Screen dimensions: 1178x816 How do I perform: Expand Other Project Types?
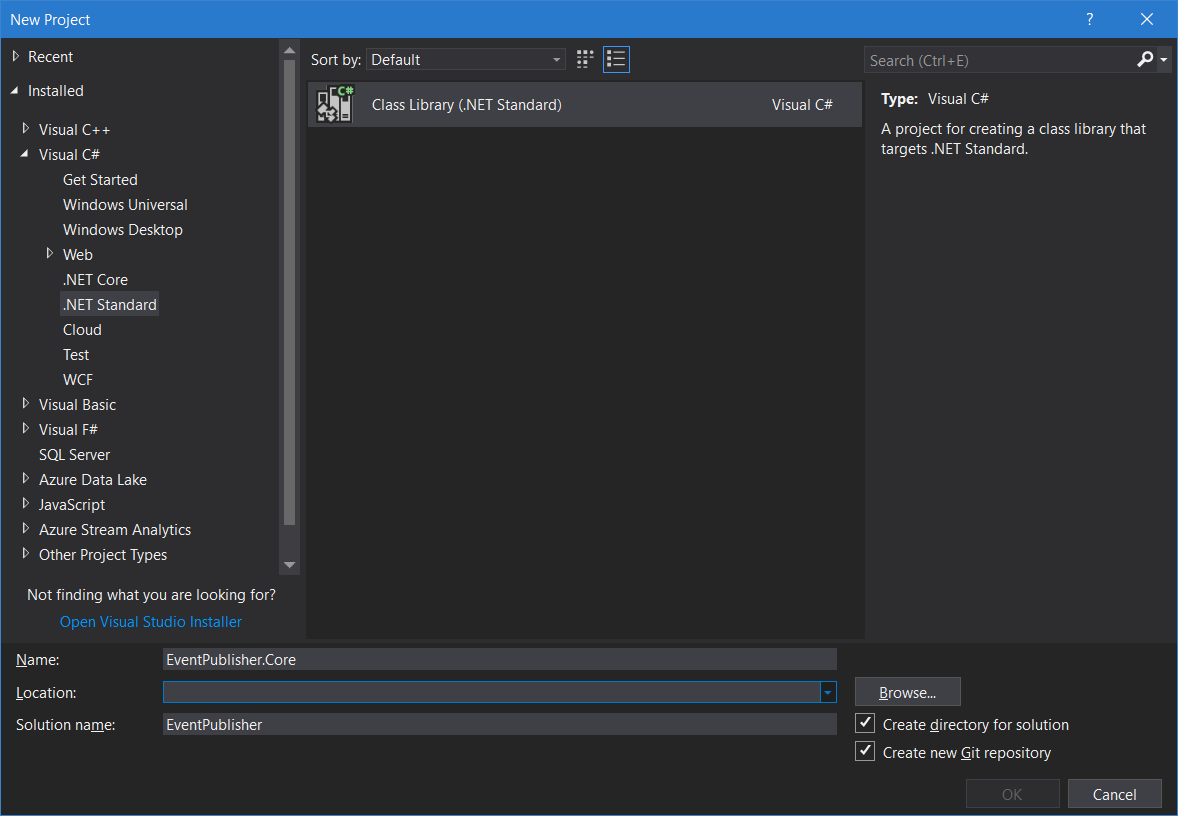tap(25, 554)
